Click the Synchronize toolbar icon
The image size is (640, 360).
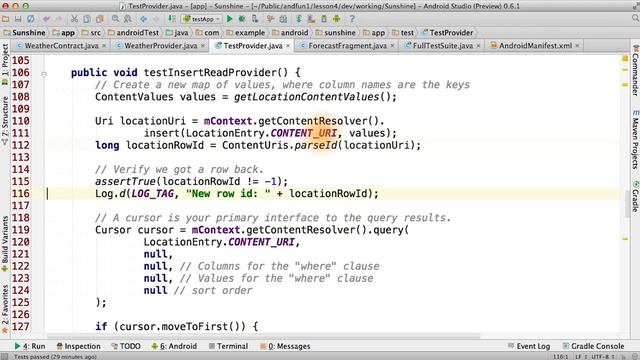pos(31,19)
